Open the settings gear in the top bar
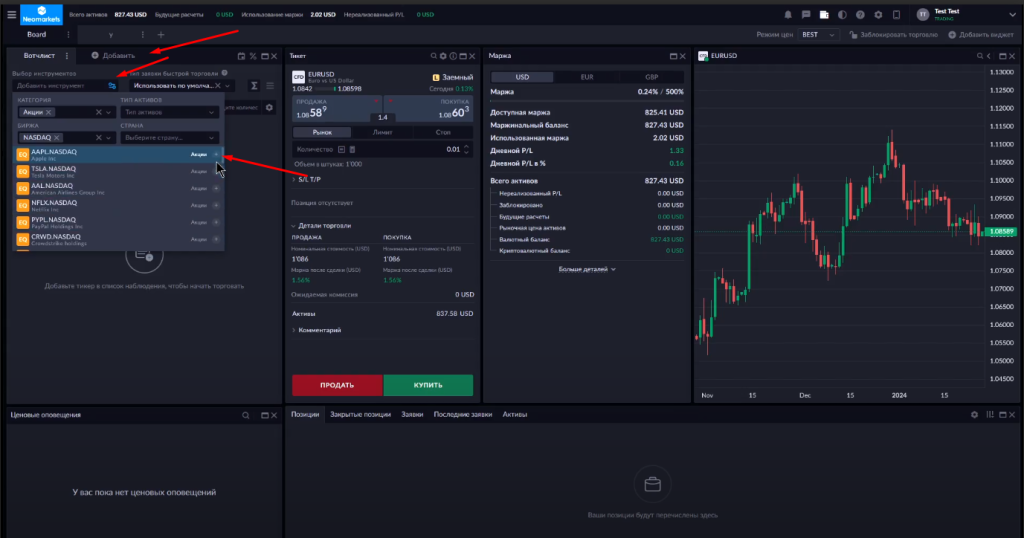 878,14
